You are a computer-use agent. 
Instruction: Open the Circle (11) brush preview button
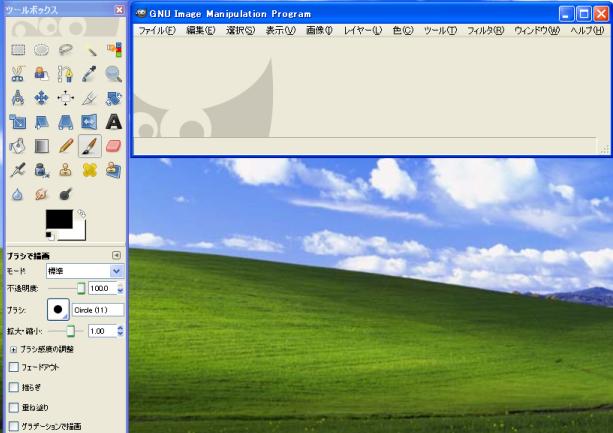58,310
